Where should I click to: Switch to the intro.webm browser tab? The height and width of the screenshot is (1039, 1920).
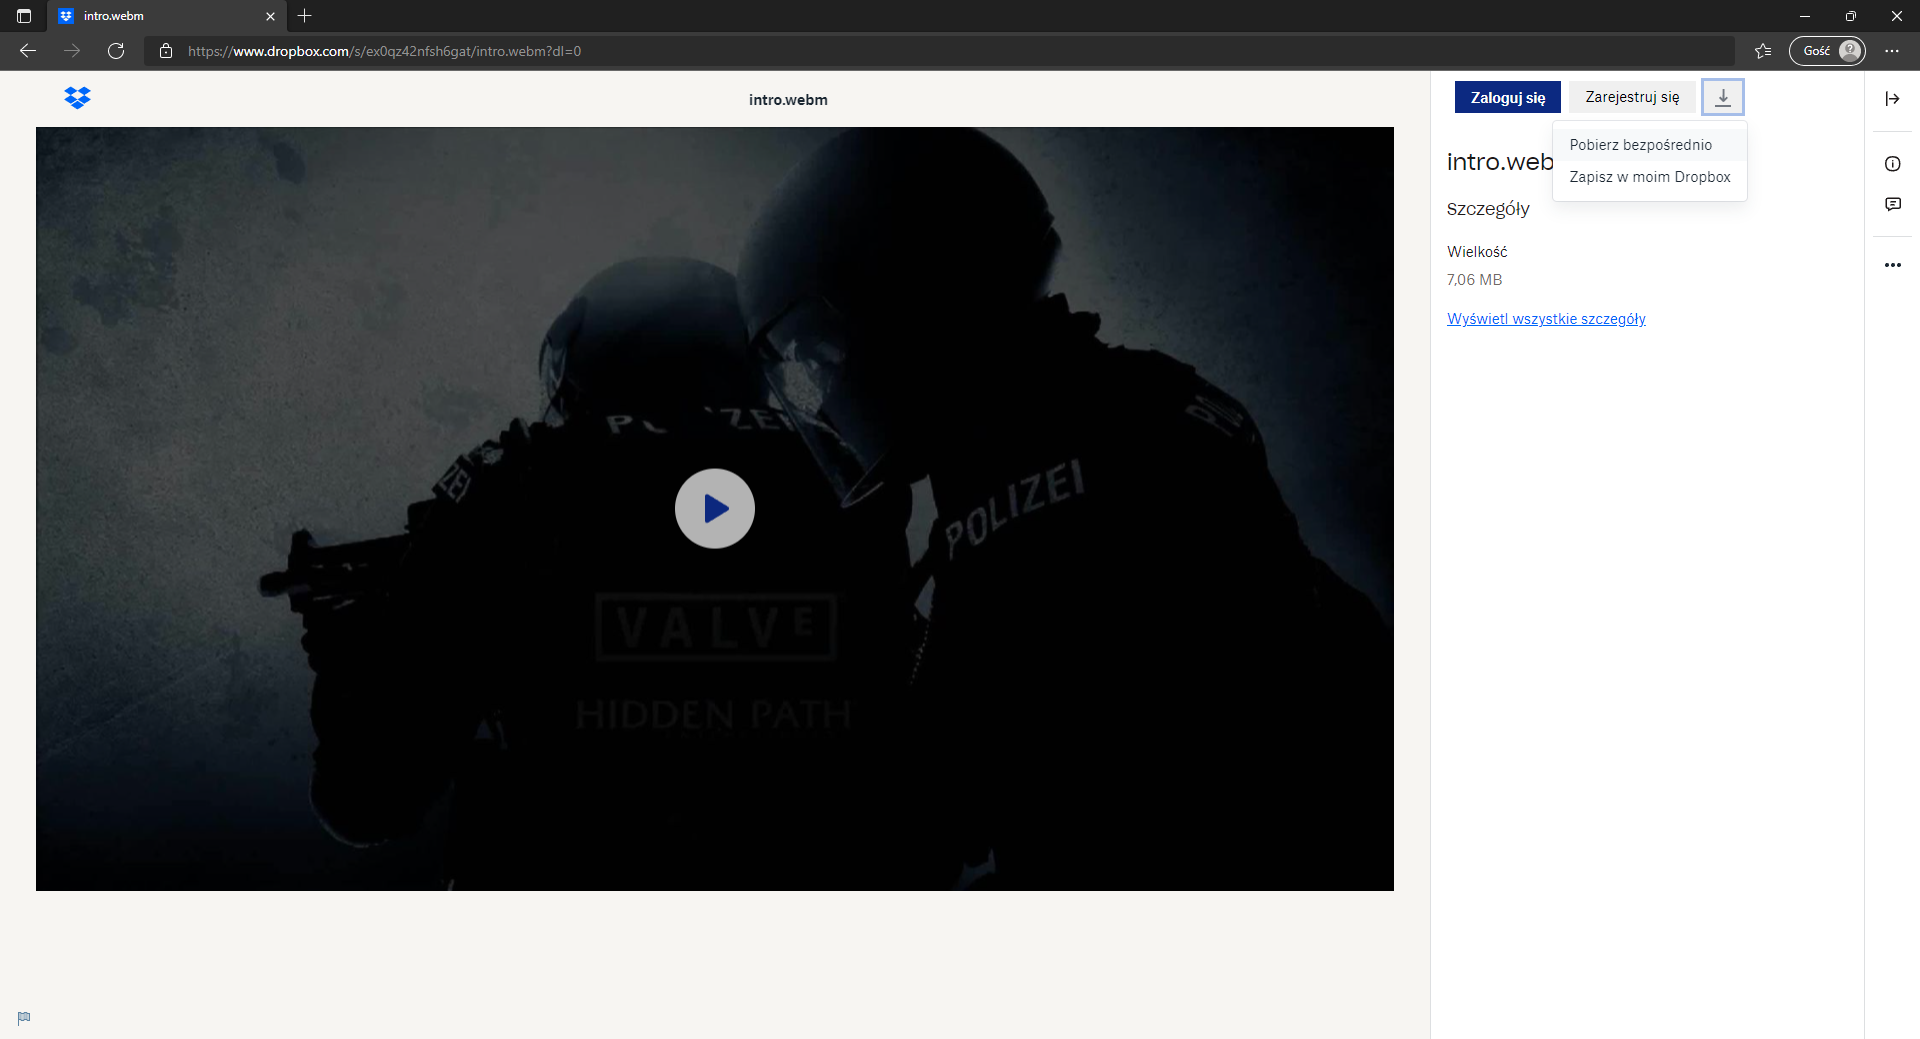click(x=166, y=16)
